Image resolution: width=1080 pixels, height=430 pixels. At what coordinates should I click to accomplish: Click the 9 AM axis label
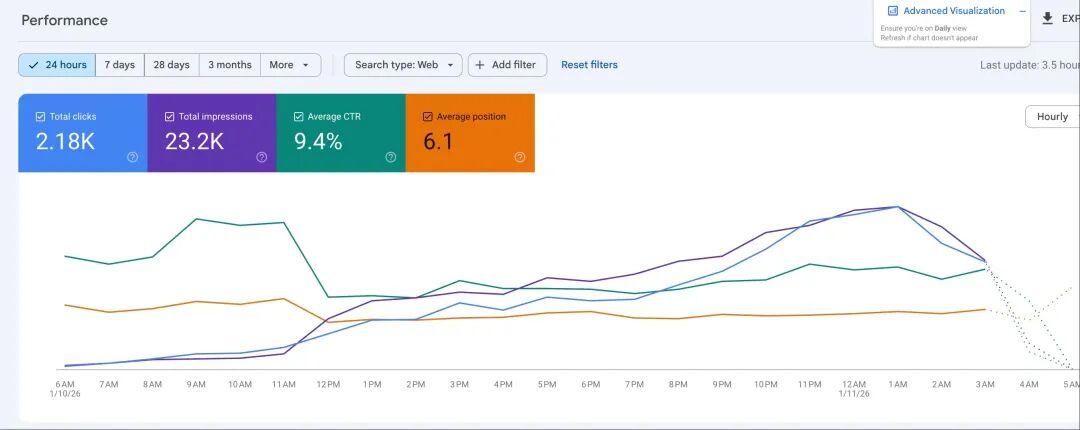196,385
